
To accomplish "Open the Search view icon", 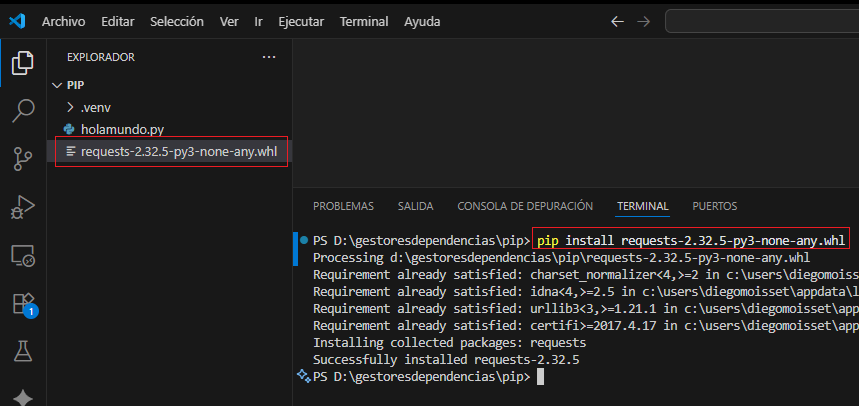I will coord(22,110).
